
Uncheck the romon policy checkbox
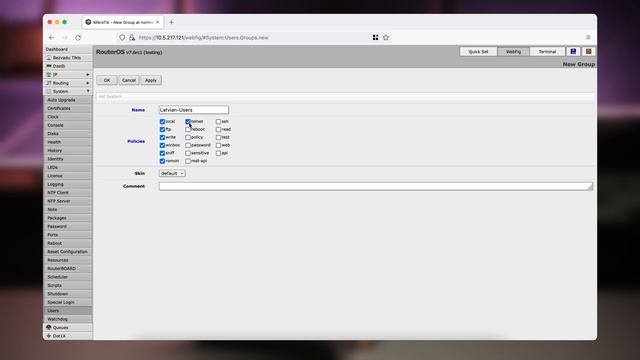(x=162, y=161)
